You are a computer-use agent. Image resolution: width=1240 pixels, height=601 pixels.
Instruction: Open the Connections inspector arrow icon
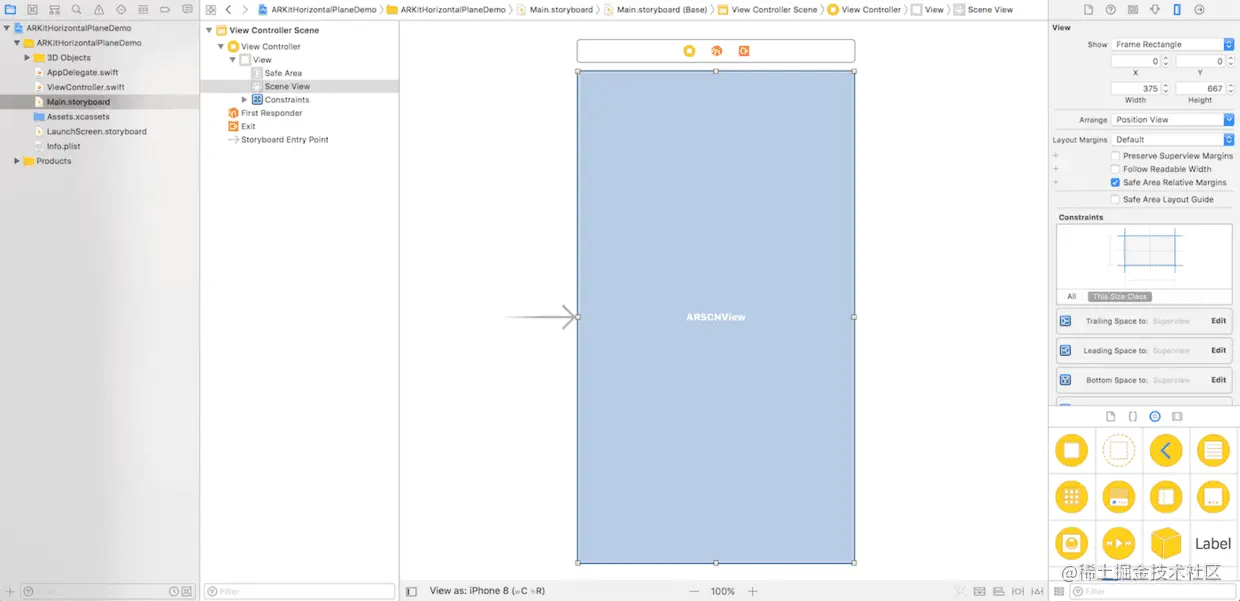pyautogui.click(x=1198, y=9)
